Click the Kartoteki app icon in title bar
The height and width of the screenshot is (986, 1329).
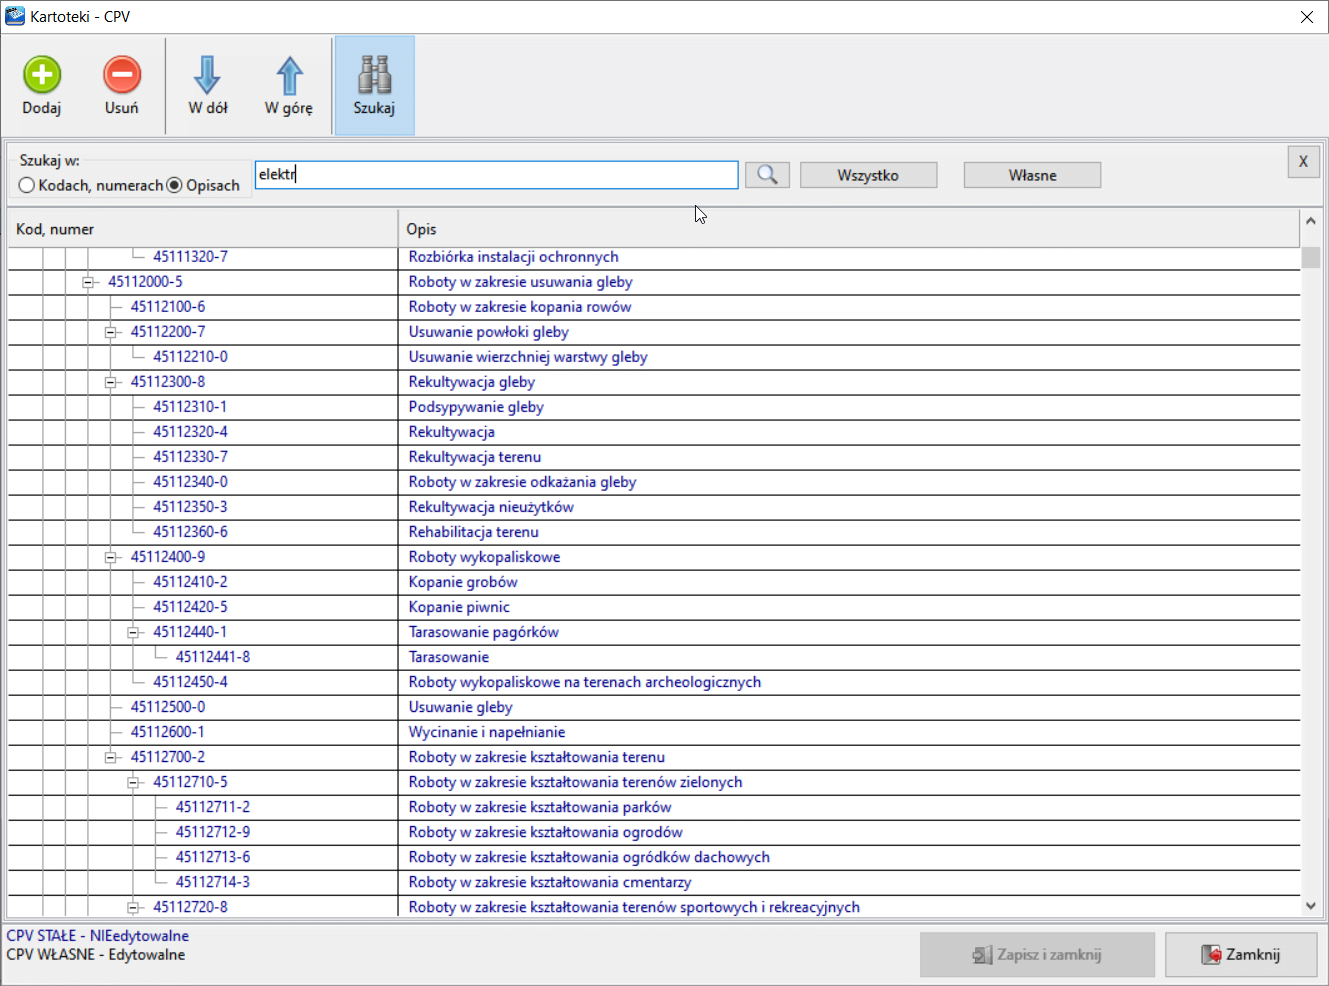[14, 16]
